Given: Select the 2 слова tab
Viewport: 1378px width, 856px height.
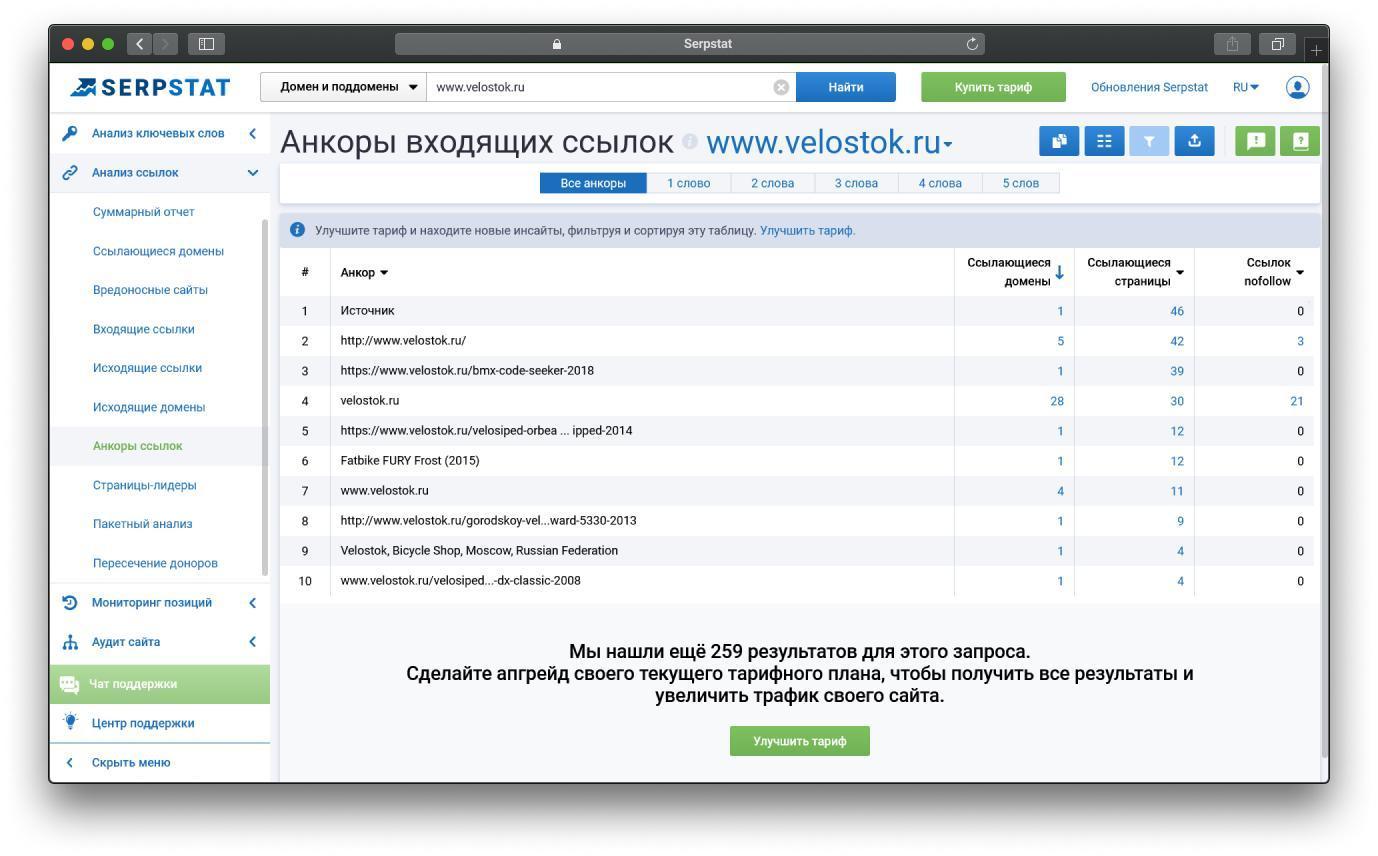Looking at the screenshot, I should 772,183.
